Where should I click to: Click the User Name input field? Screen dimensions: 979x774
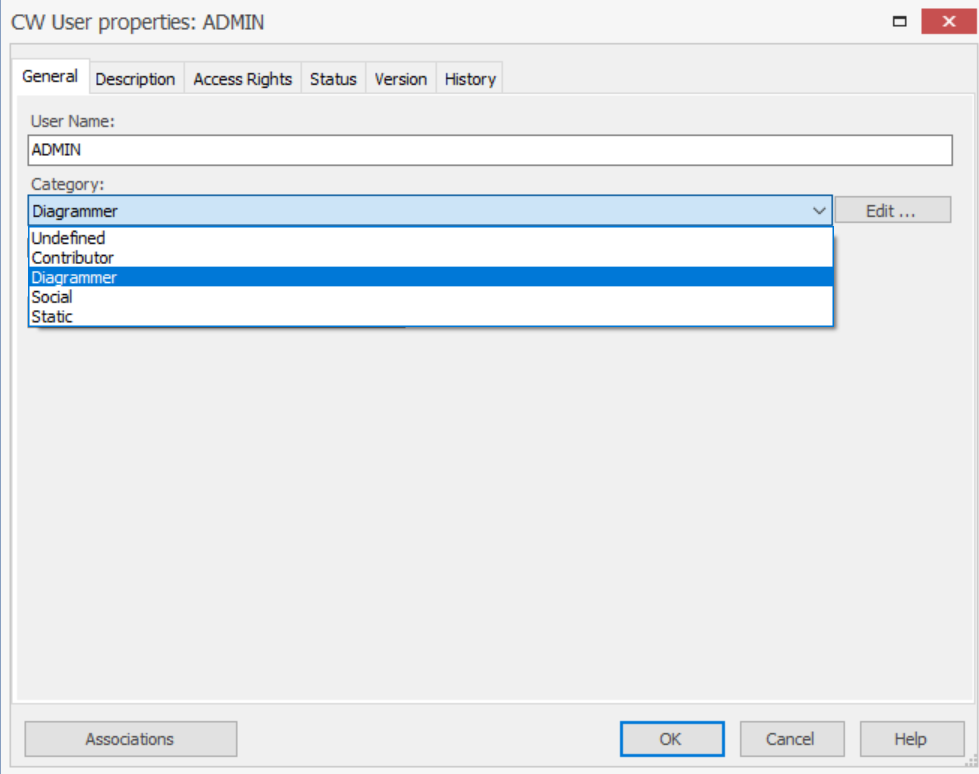coord(490,150)
